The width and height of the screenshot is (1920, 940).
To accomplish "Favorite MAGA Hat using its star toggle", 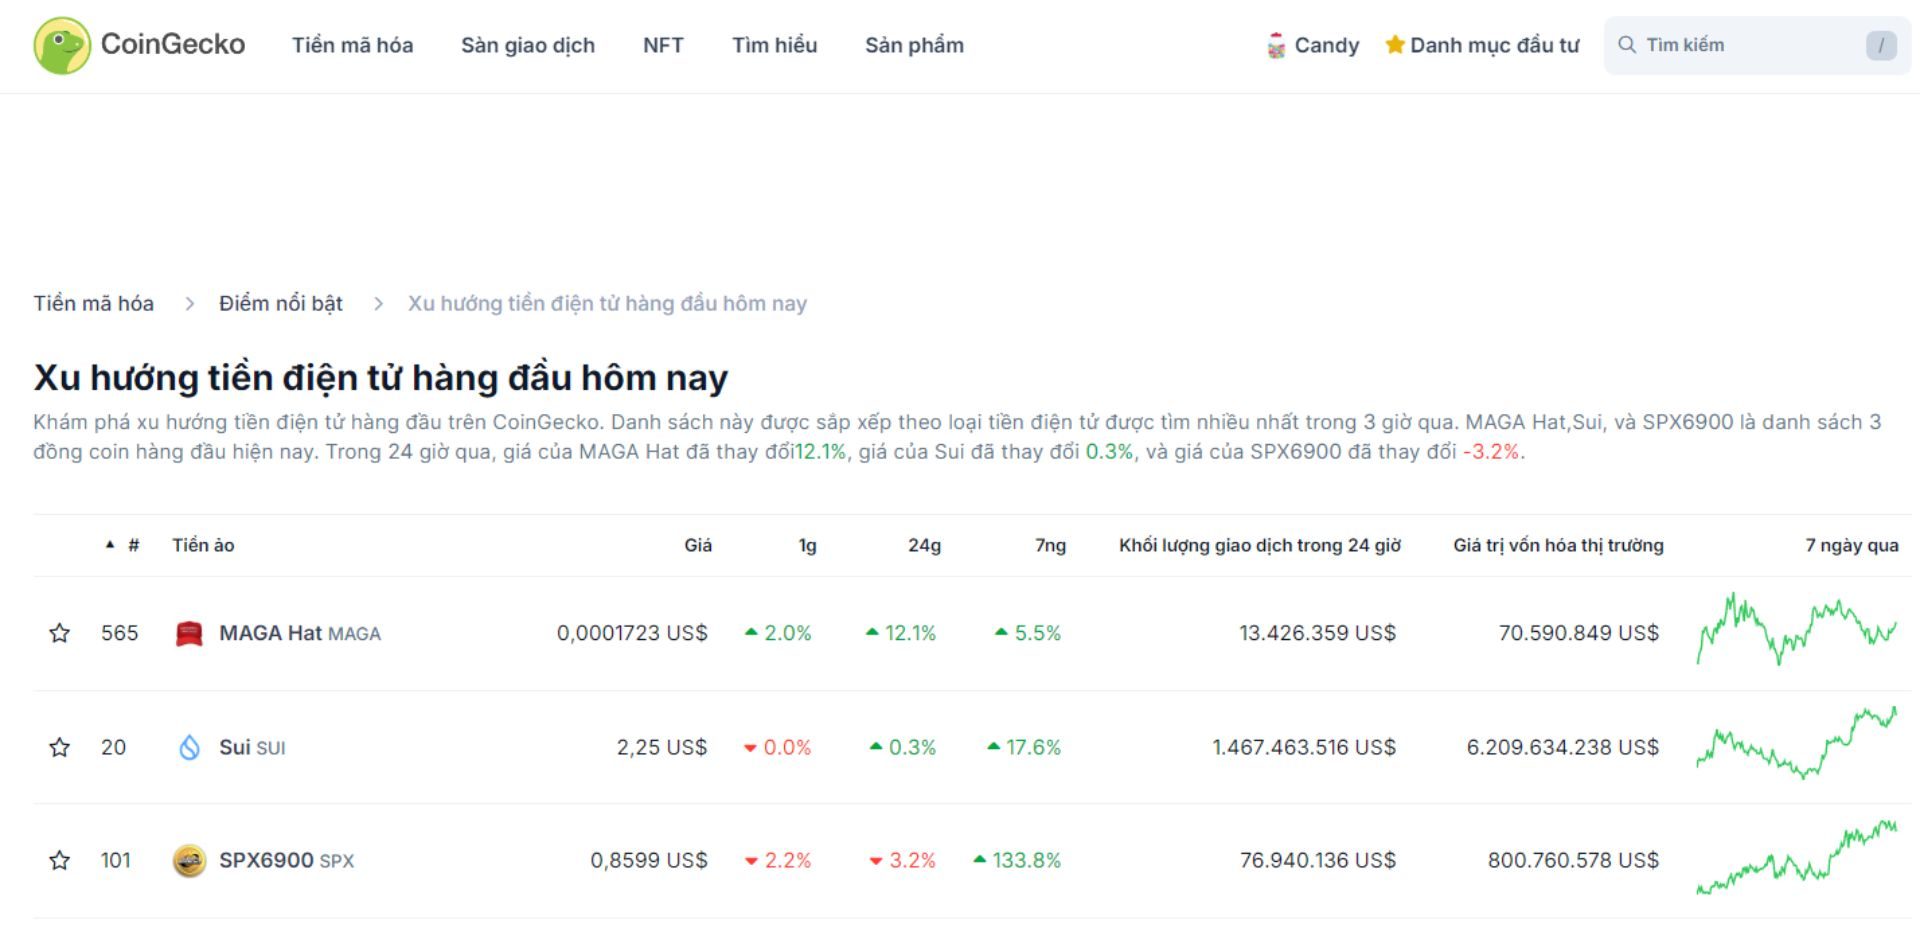I will 60,632.
